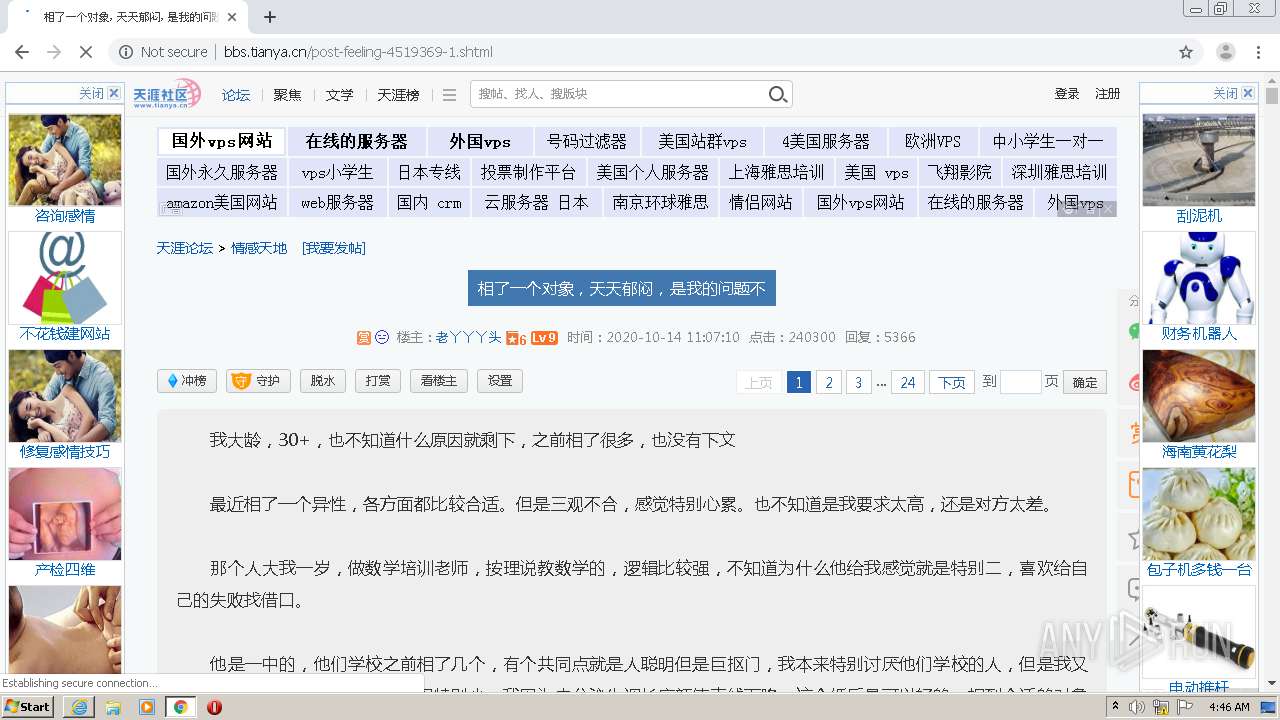Click the 冲榜 button
Viewport: 1280px width, 720px height.
click(187, 381)
